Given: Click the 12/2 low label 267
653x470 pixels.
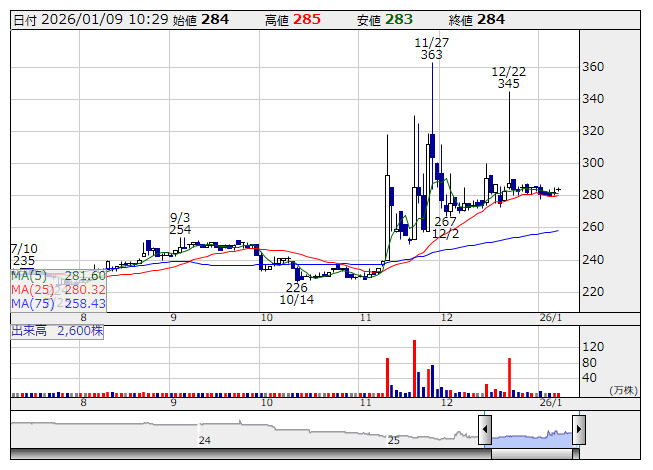Looking at the screenshot, I should point(446,221).
